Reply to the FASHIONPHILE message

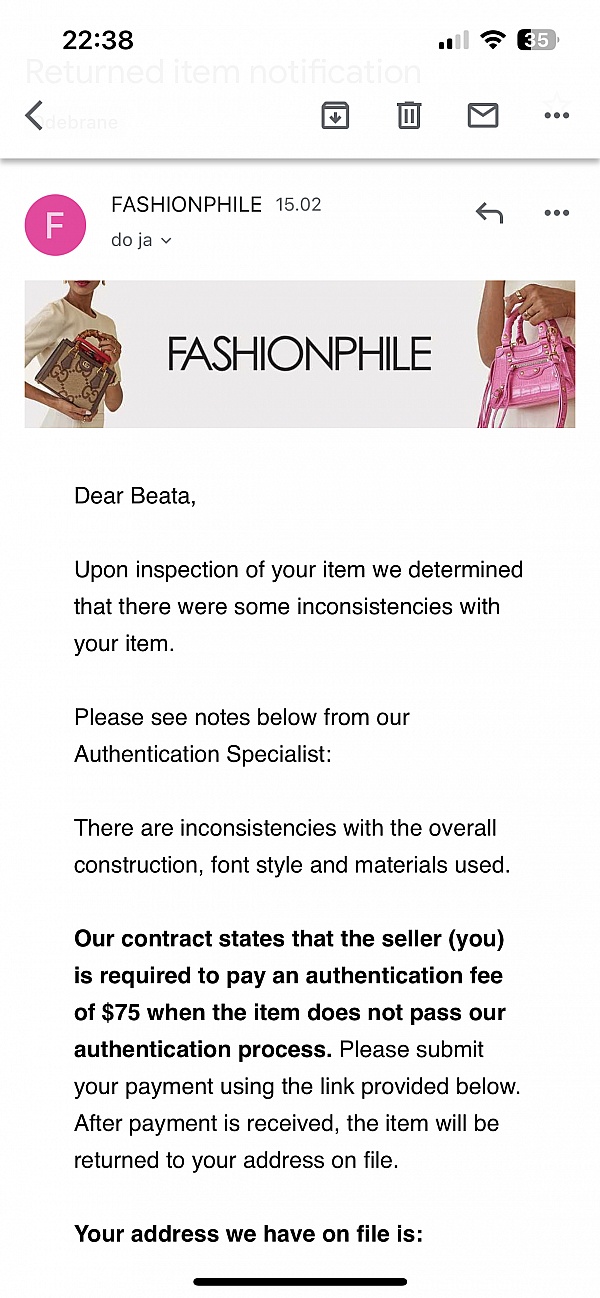(x=489, y=212)
